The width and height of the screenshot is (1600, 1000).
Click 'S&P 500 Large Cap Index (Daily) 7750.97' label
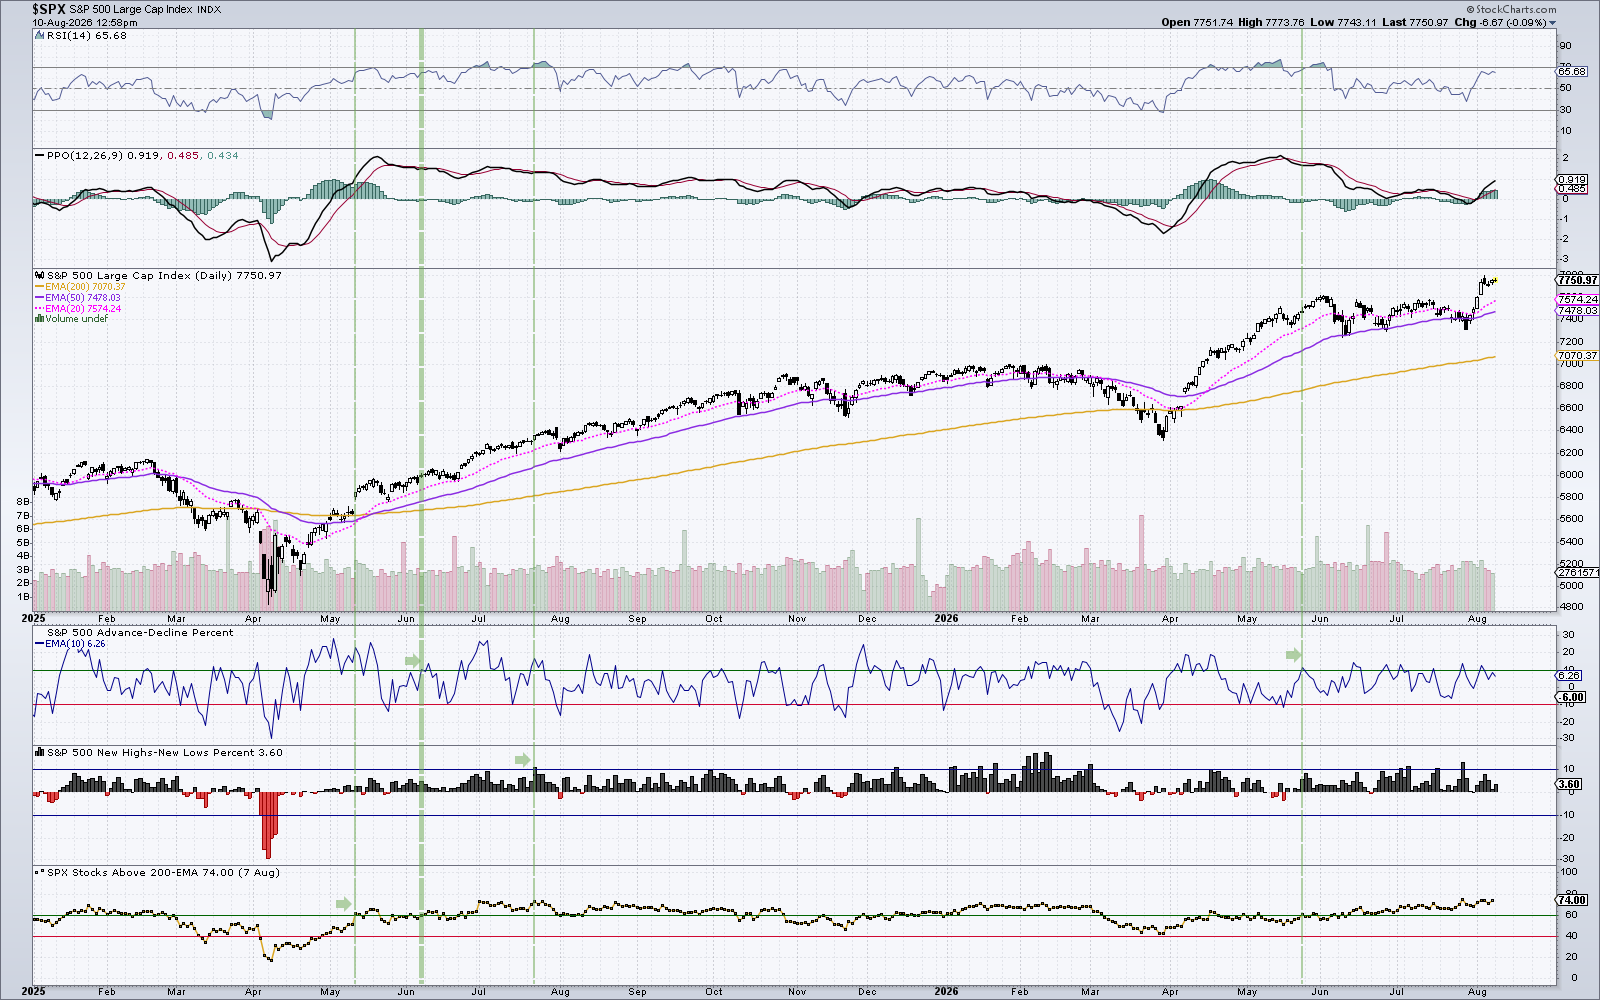click(164, 276)
